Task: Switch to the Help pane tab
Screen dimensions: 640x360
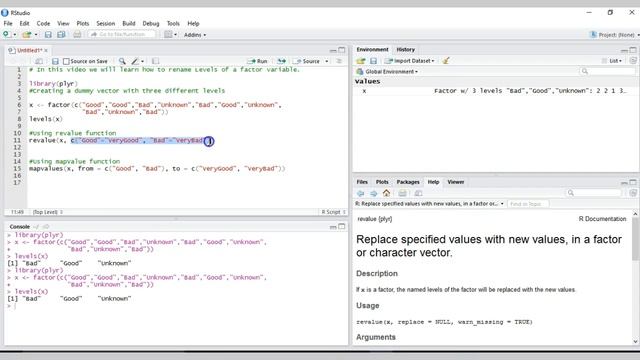Action: 433,182
